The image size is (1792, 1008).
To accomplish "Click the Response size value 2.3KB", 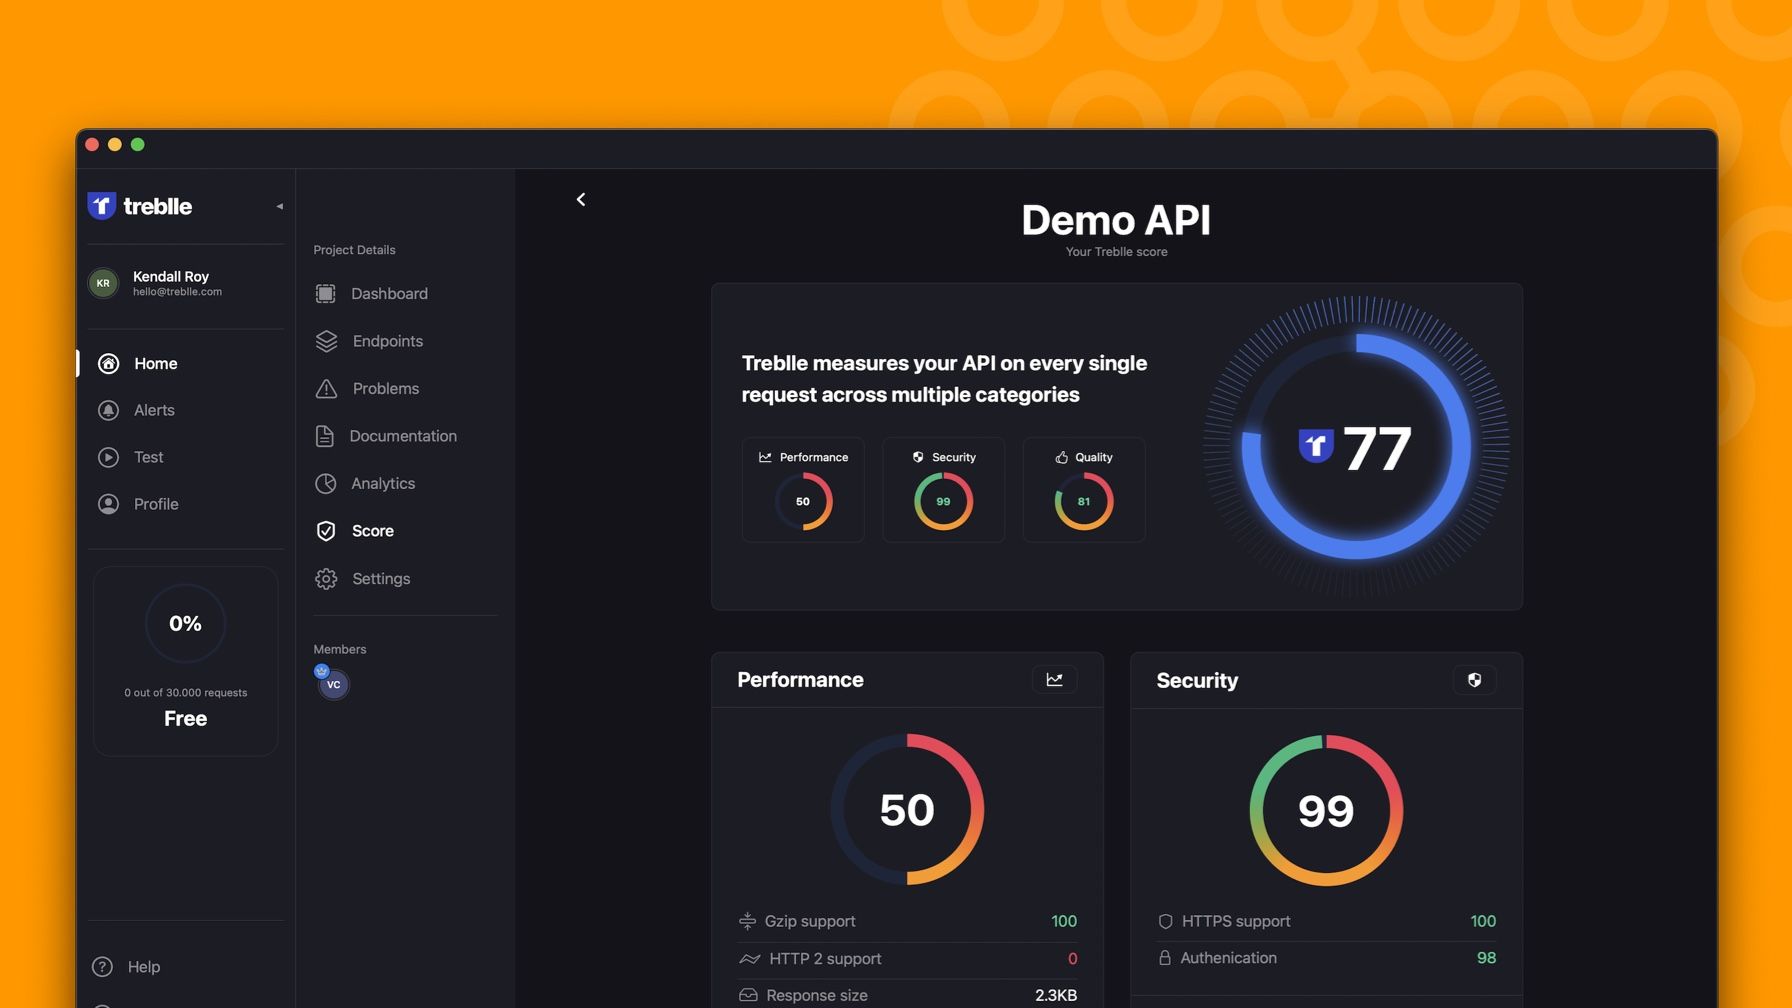I will (x=1056, y=995).
